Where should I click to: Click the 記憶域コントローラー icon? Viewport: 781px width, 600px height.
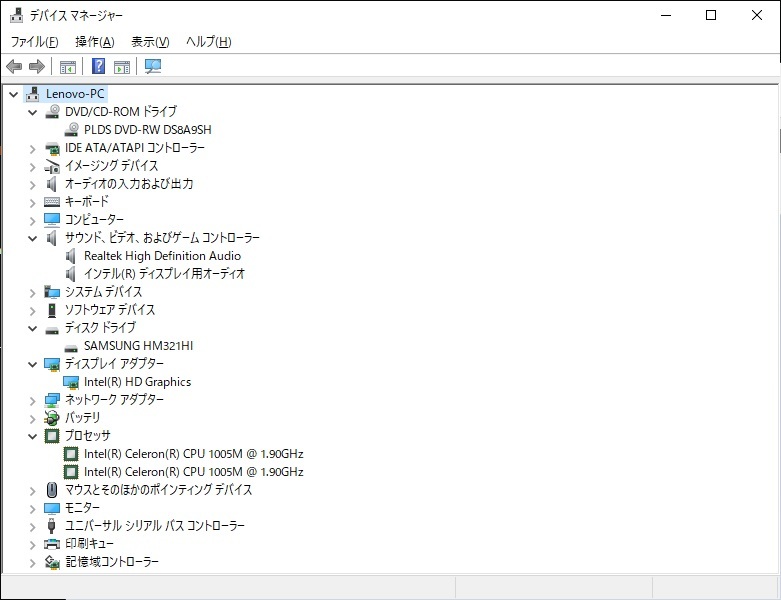tap(52, 562)
